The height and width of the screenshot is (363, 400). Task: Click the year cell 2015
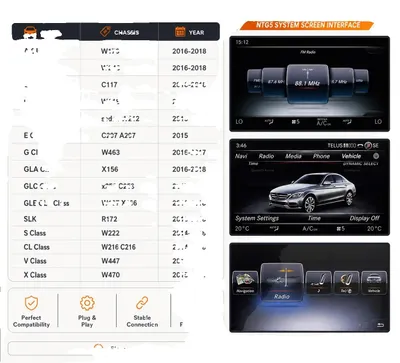180,136
